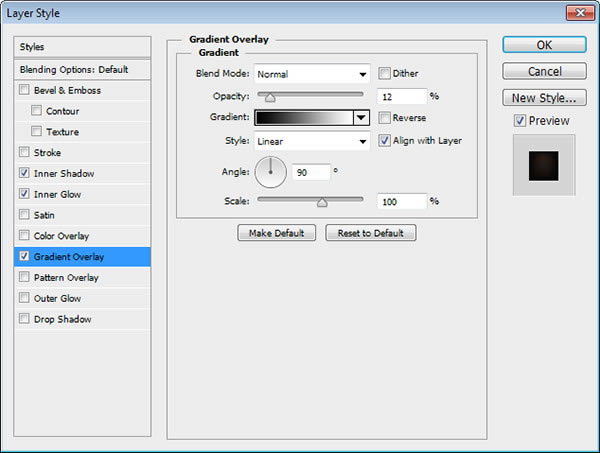Click the Cancel button
600x453 pixels.
544,71
